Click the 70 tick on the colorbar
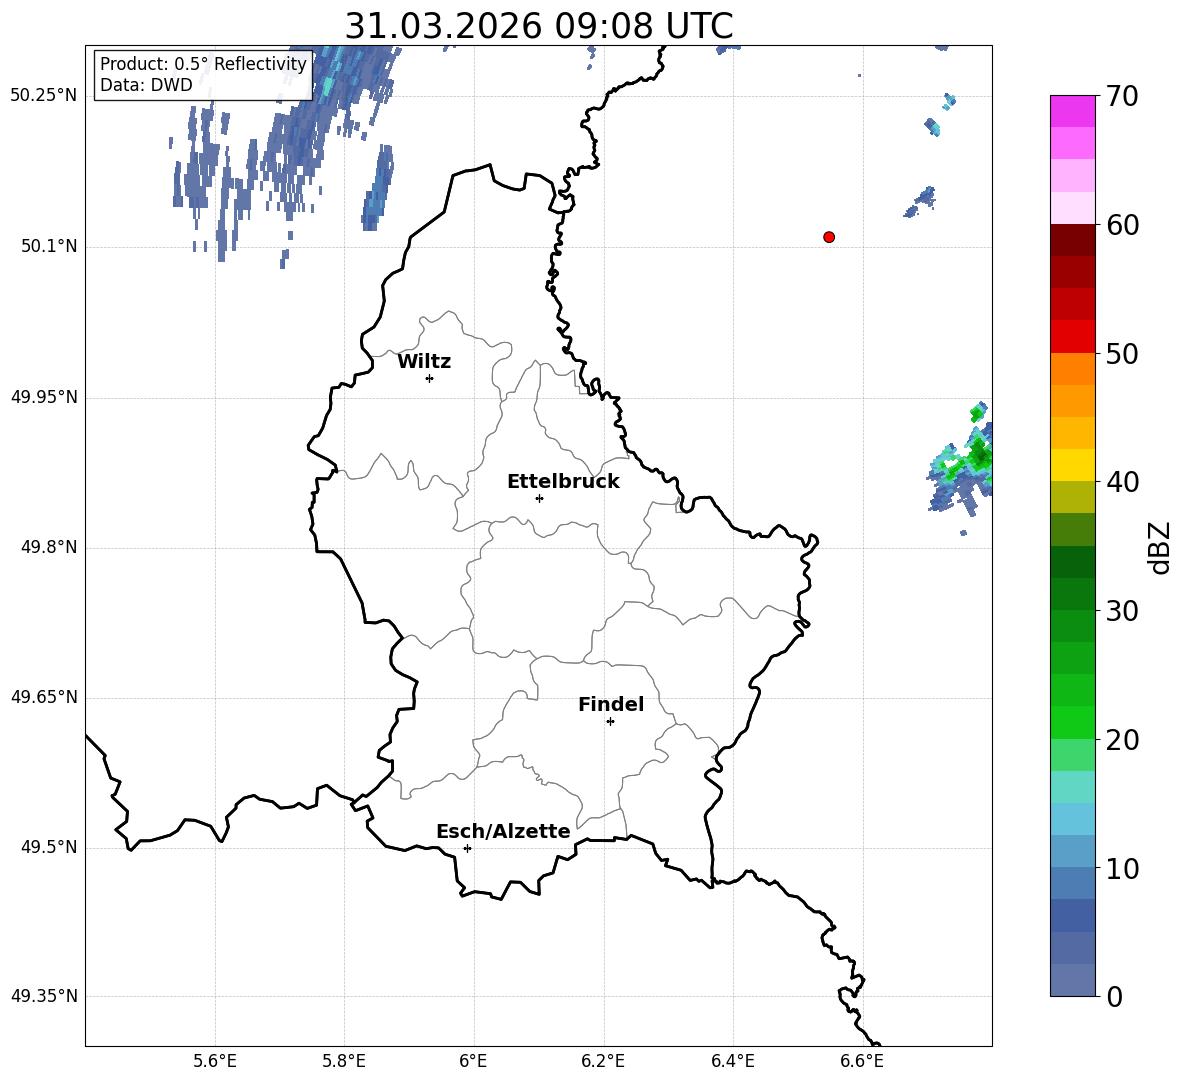The width and height of the screenshot is (1184, 1081). (1122, 96)
